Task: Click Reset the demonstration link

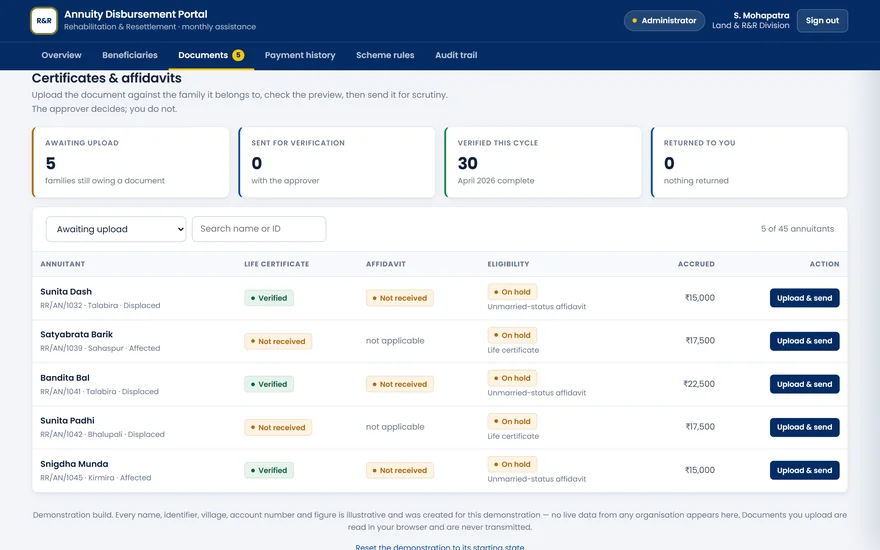Action: click(x=439, y=546)
